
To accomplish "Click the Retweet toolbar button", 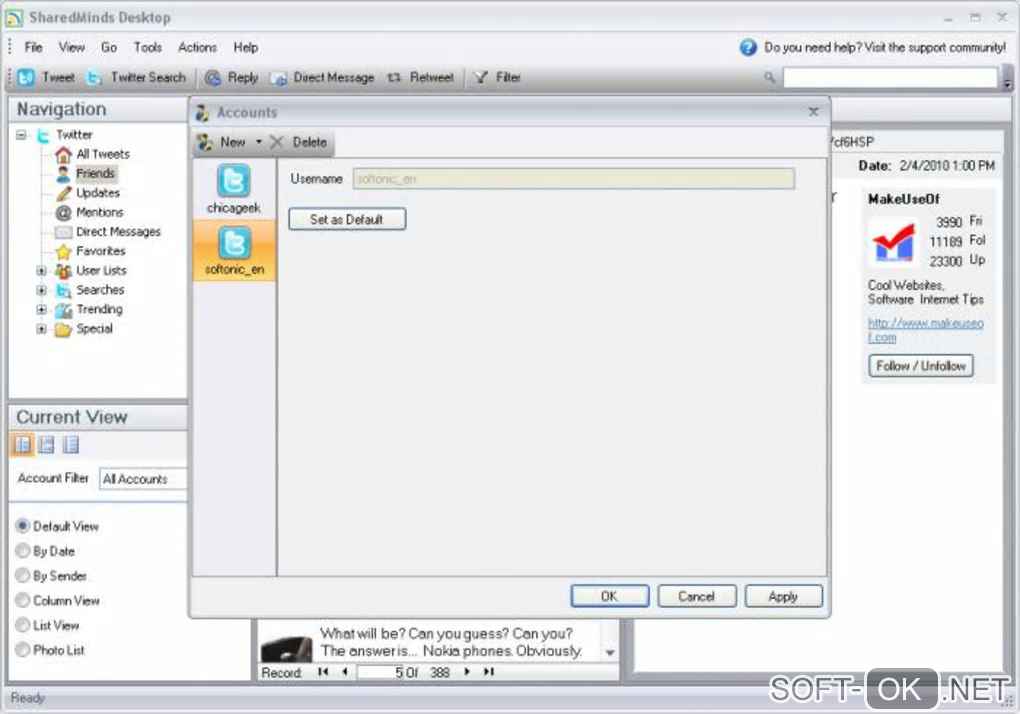I will (421, 77).
